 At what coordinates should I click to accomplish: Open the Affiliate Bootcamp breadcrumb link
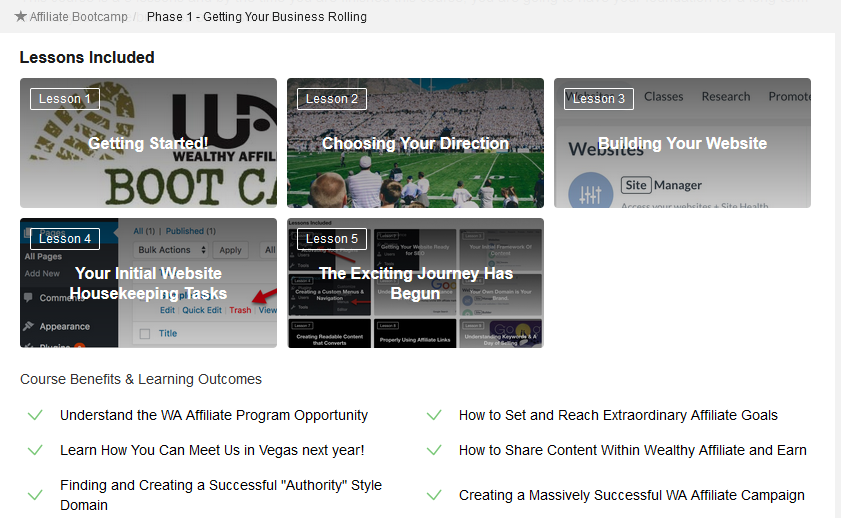click(78, 17)
